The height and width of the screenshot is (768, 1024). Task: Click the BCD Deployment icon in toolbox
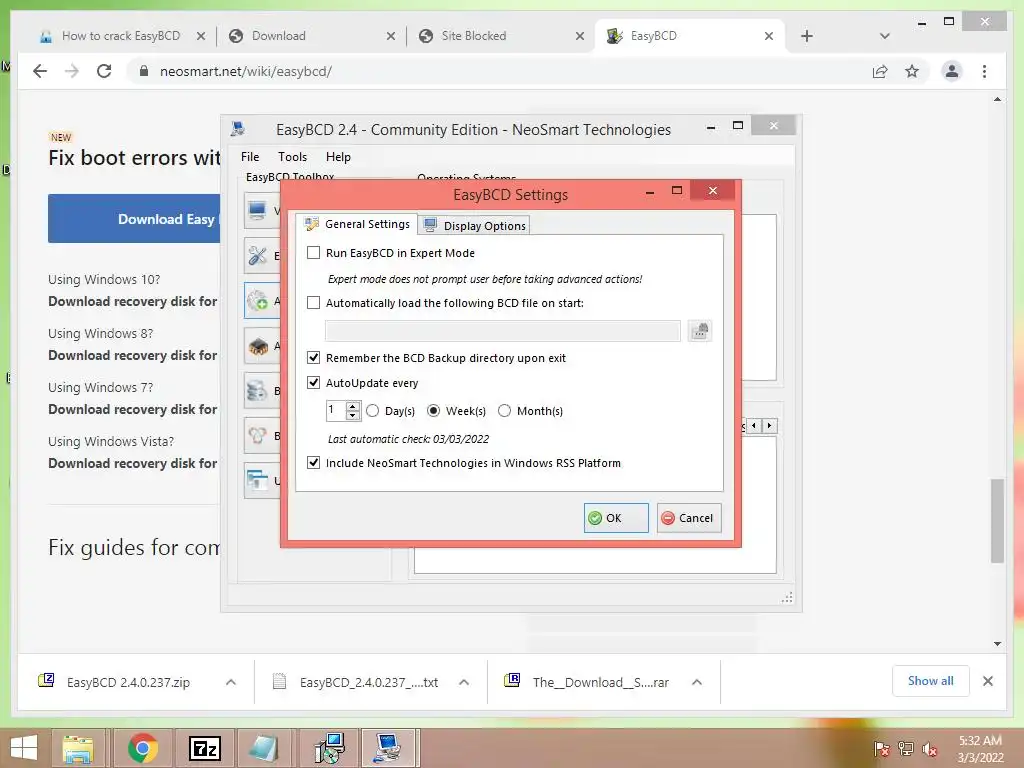click(257, 436)
